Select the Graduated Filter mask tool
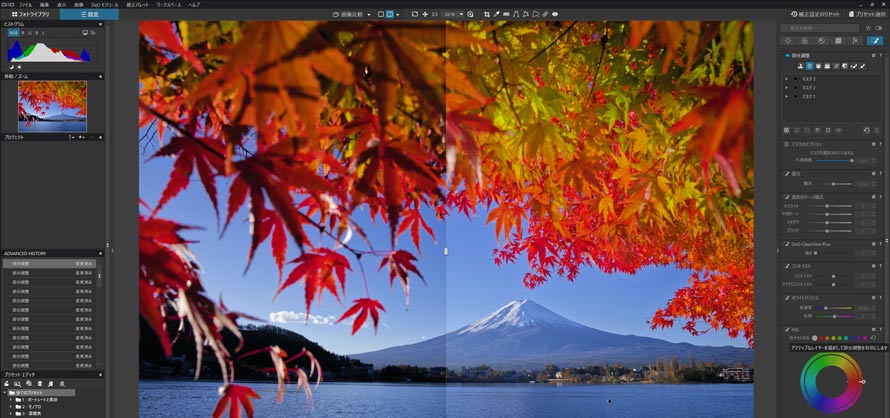Viewport: 890px width, 418px height. (x=827, y=66)
